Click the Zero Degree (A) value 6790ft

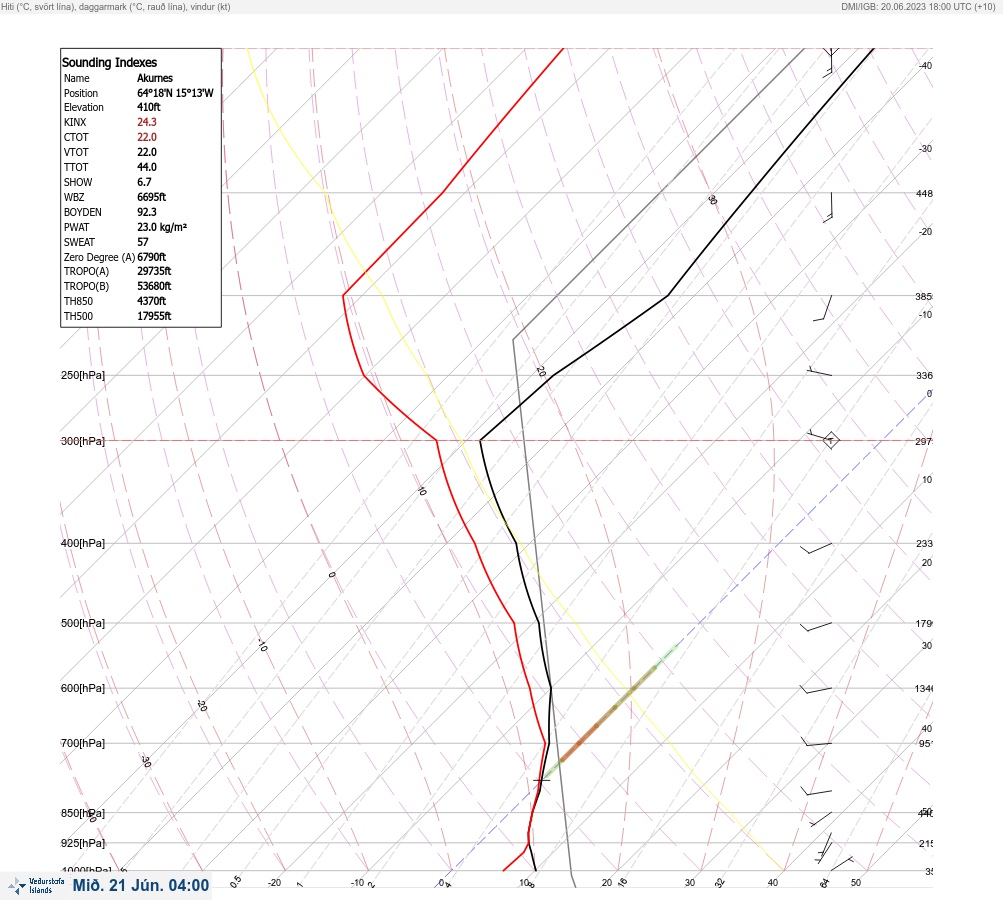[152, 257]
